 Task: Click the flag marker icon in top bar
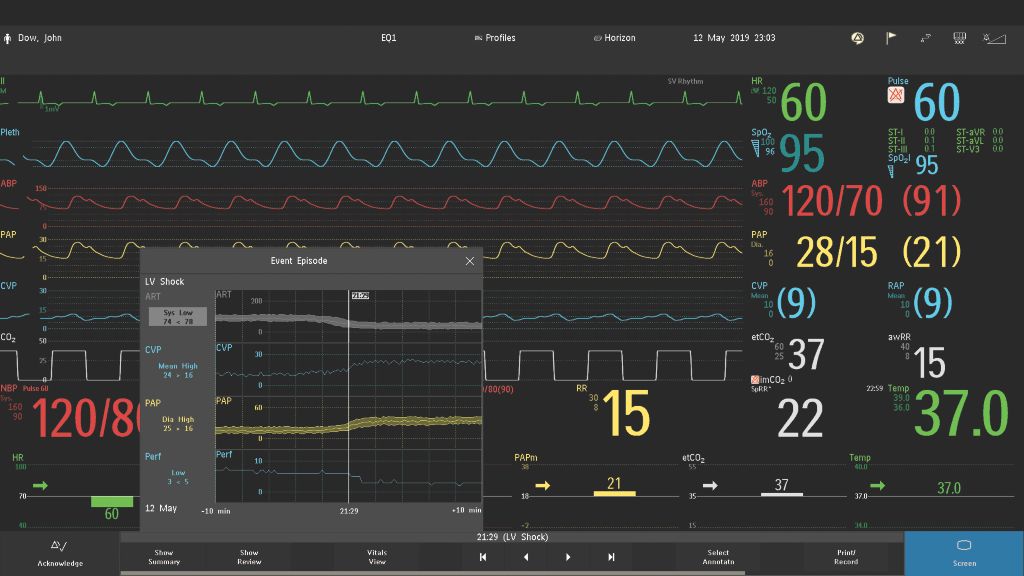click(x=891, y=38)
